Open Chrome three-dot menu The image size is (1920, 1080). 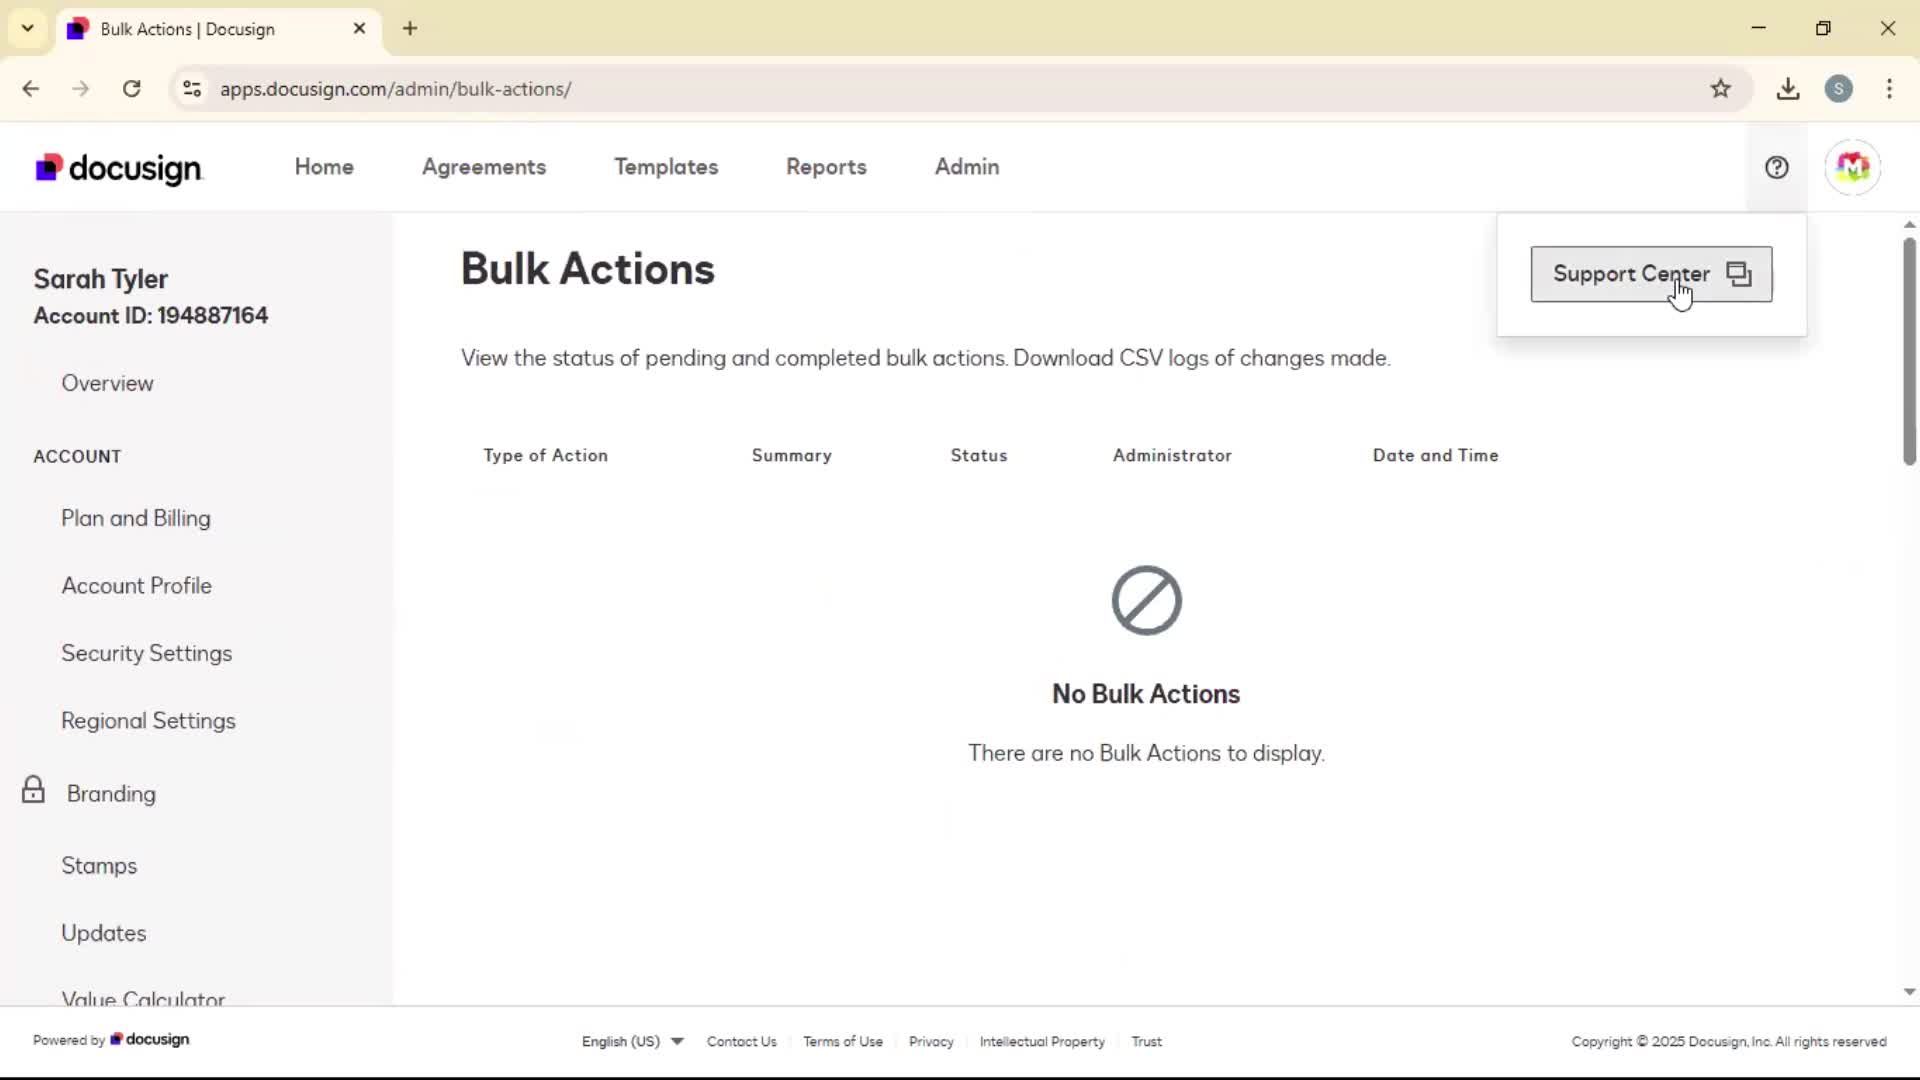(1889, 89)
